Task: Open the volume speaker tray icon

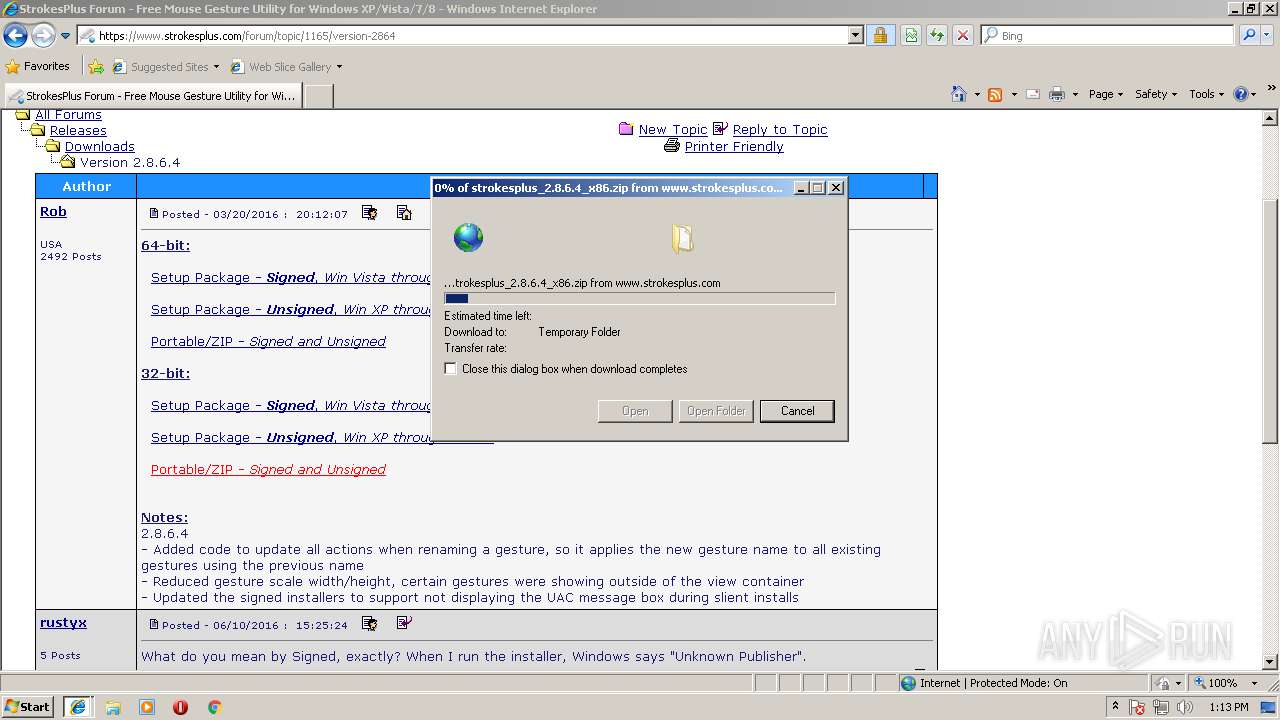Action: pyautogui.click(x=1186, y=707)
